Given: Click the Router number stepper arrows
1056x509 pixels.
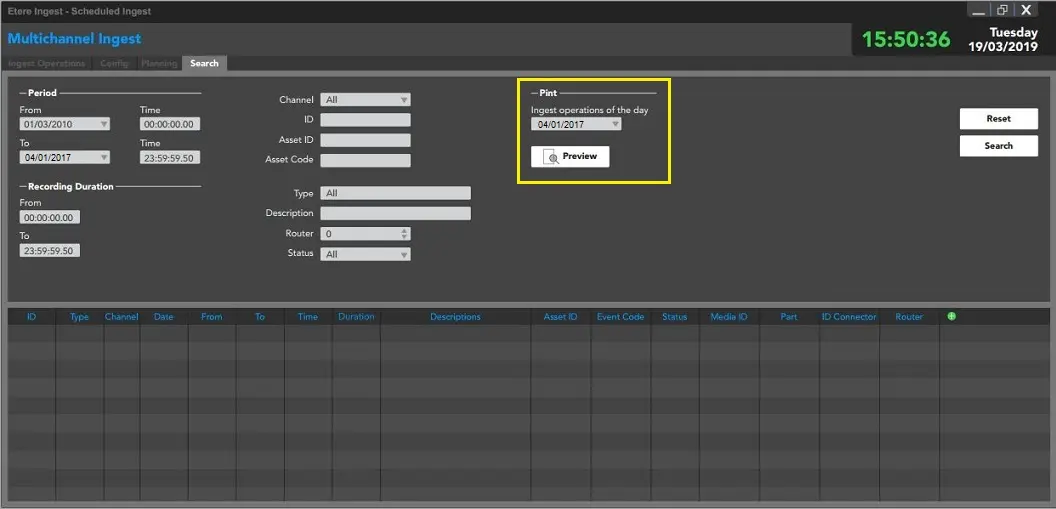Looking at the screenshot, I should click(404, 234).
